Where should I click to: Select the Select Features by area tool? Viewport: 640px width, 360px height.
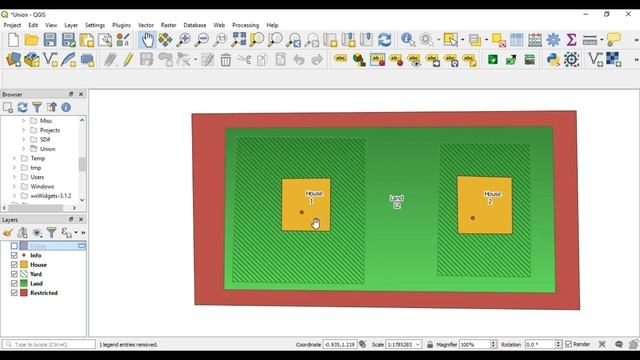click(451, 40)
